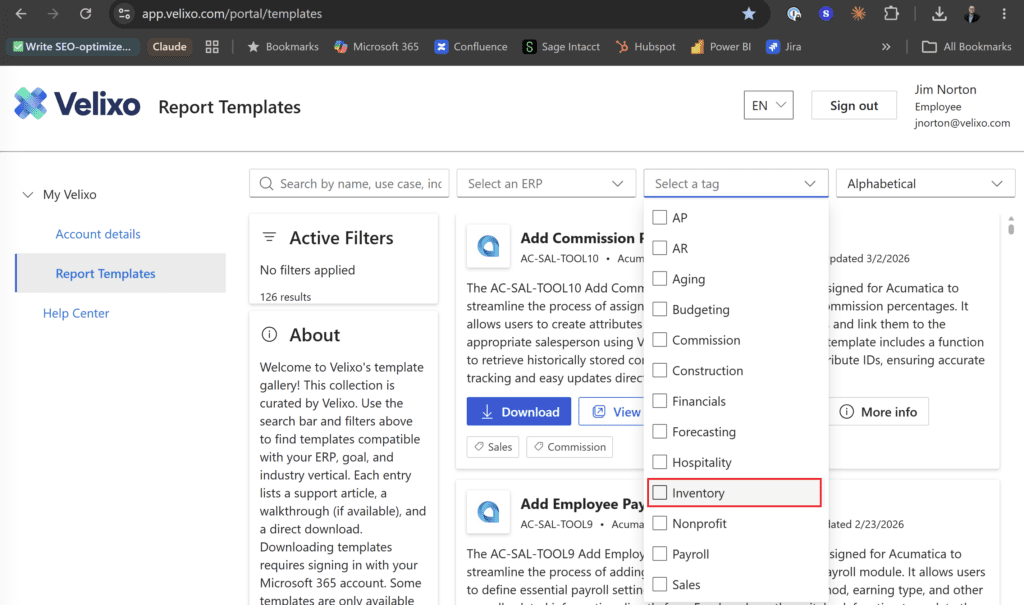
Task: Open the Select an ERP dropdown
Action: tap(546, 184)
